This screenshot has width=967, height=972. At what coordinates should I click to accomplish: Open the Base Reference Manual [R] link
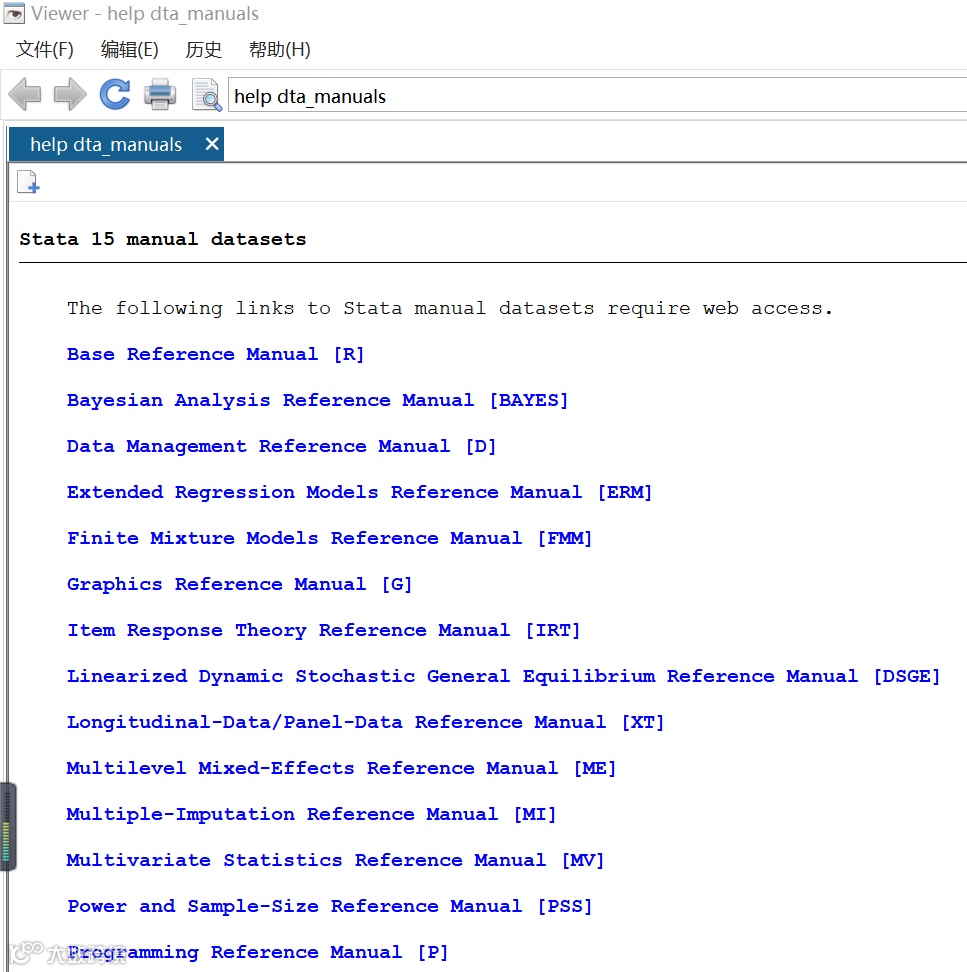pos(215,355)
